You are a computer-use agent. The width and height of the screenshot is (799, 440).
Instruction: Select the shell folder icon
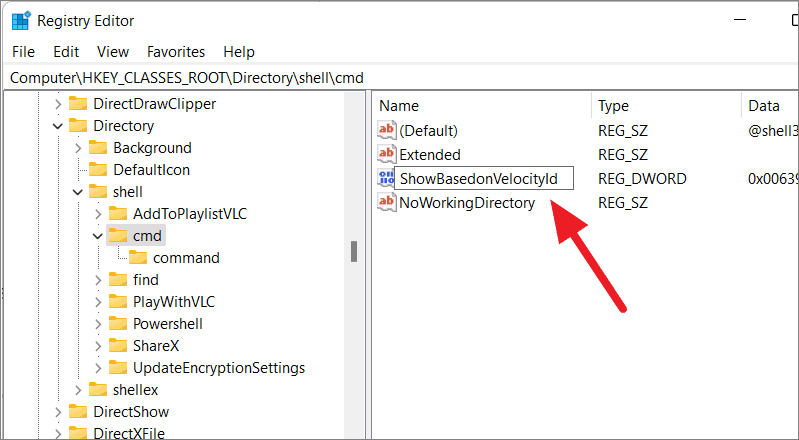click(x=98, y=192)
